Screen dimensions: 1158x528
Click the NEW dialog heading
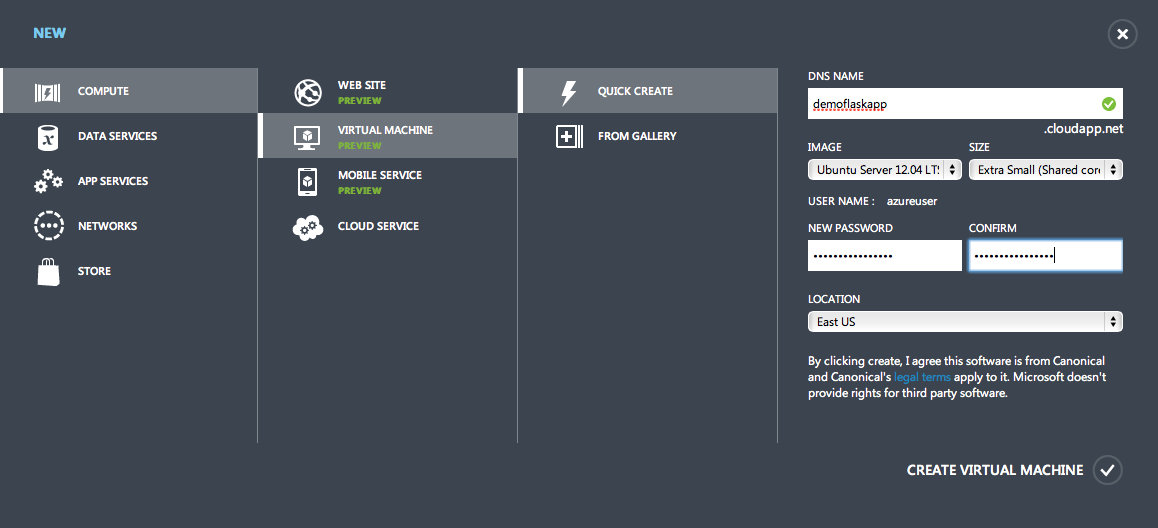click(x=49, y=33)
